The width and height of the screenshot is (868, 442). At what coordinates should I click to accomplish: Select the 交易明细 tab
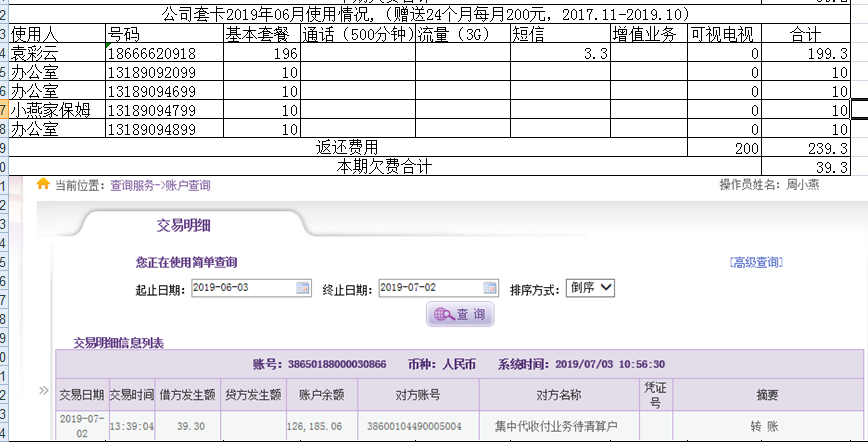(183, 226)
